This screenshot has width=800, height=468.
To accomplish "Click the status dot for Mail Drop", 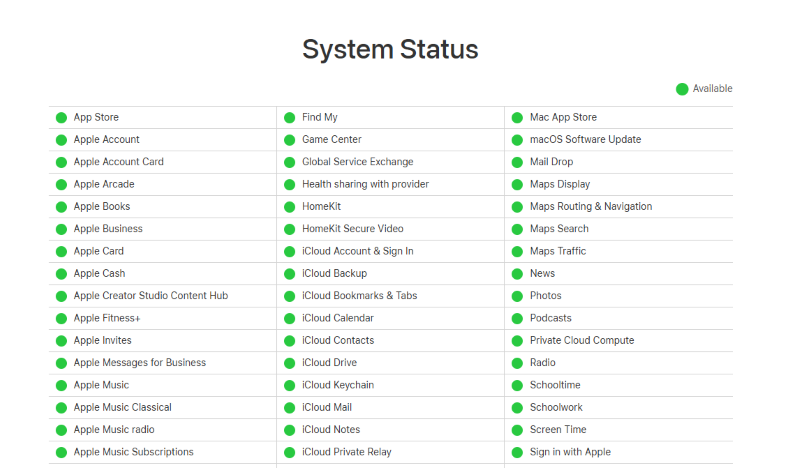I will pyautogui.click(x=517, y=162).
